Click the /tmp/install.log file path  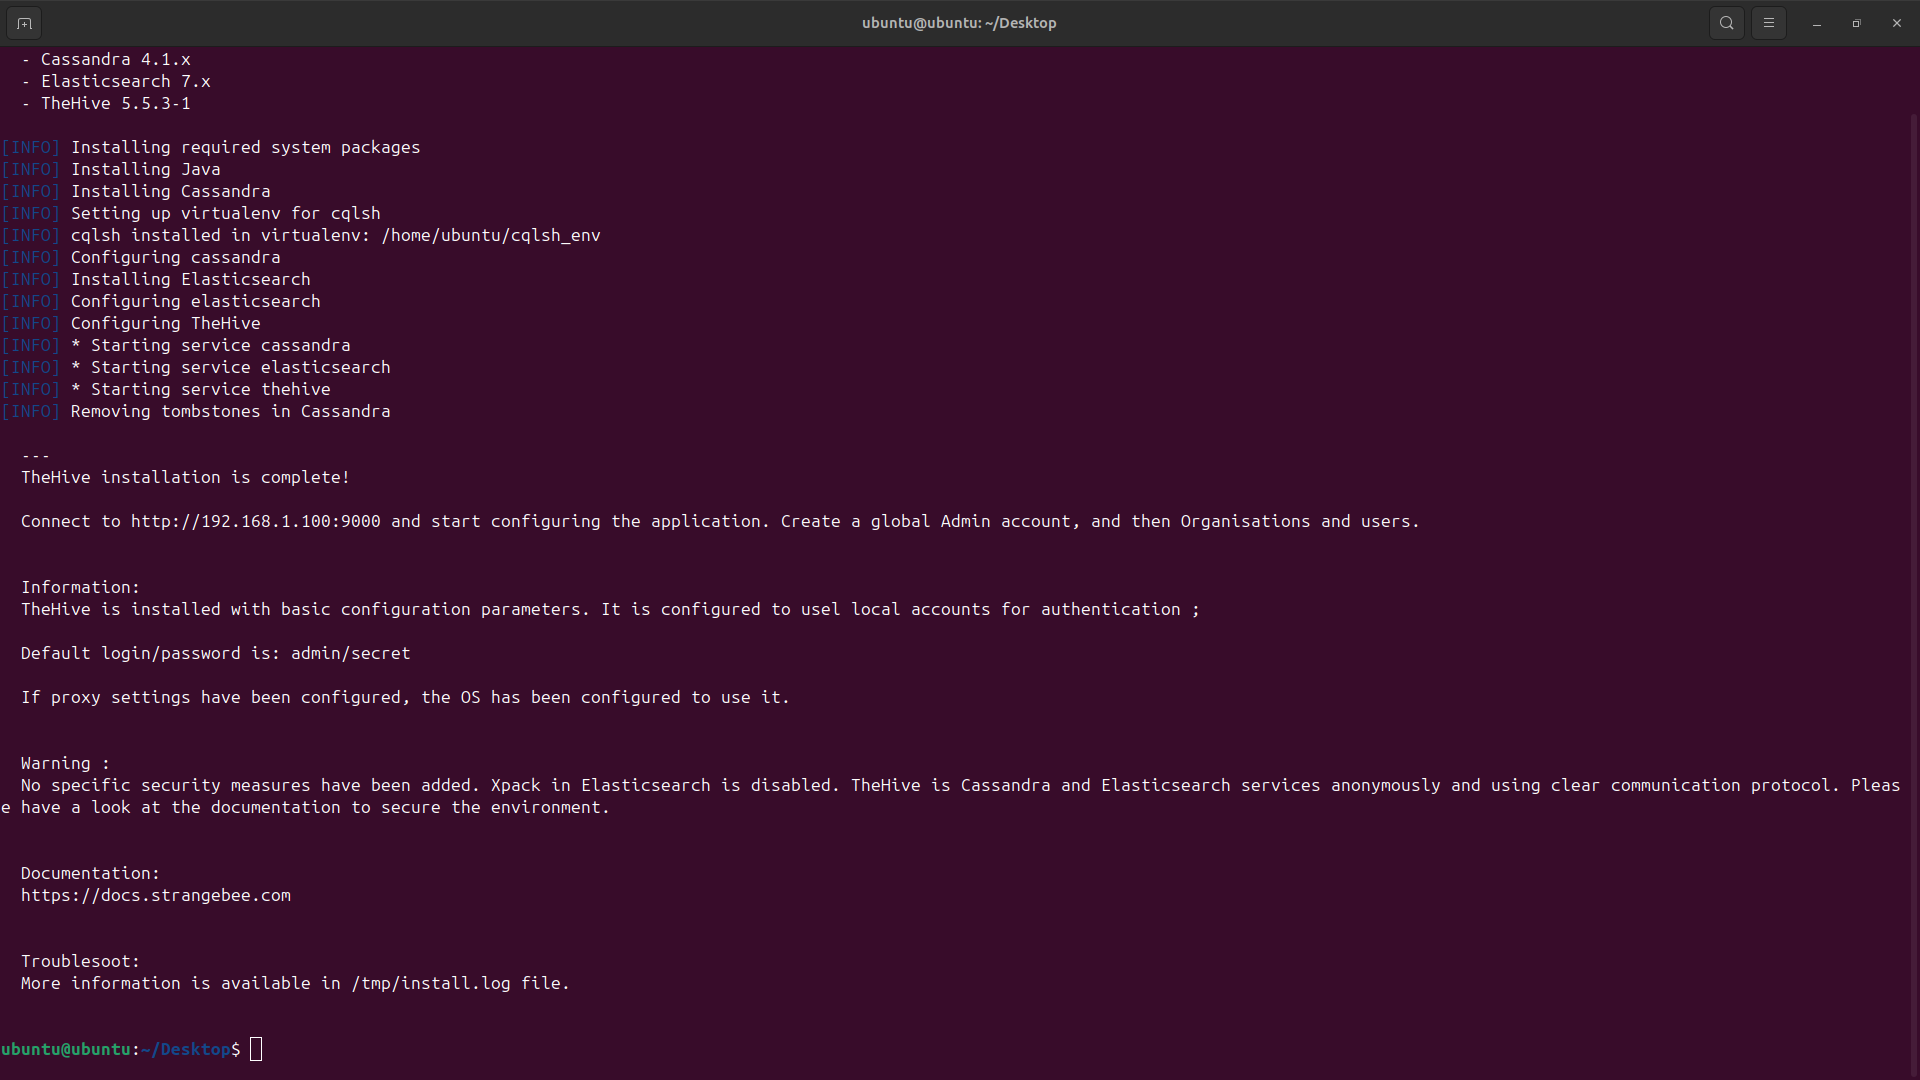click(430, 983)
